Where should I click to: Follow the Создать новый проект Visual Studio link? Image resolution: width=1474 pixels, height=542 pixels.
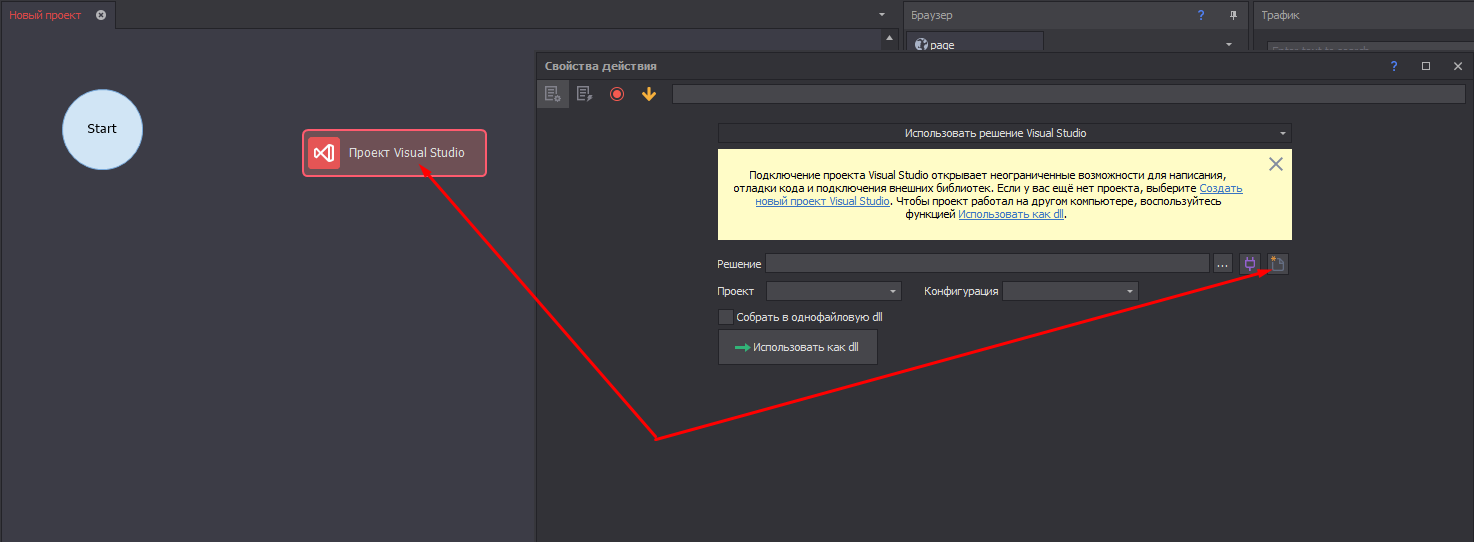(x=998, y=194)
